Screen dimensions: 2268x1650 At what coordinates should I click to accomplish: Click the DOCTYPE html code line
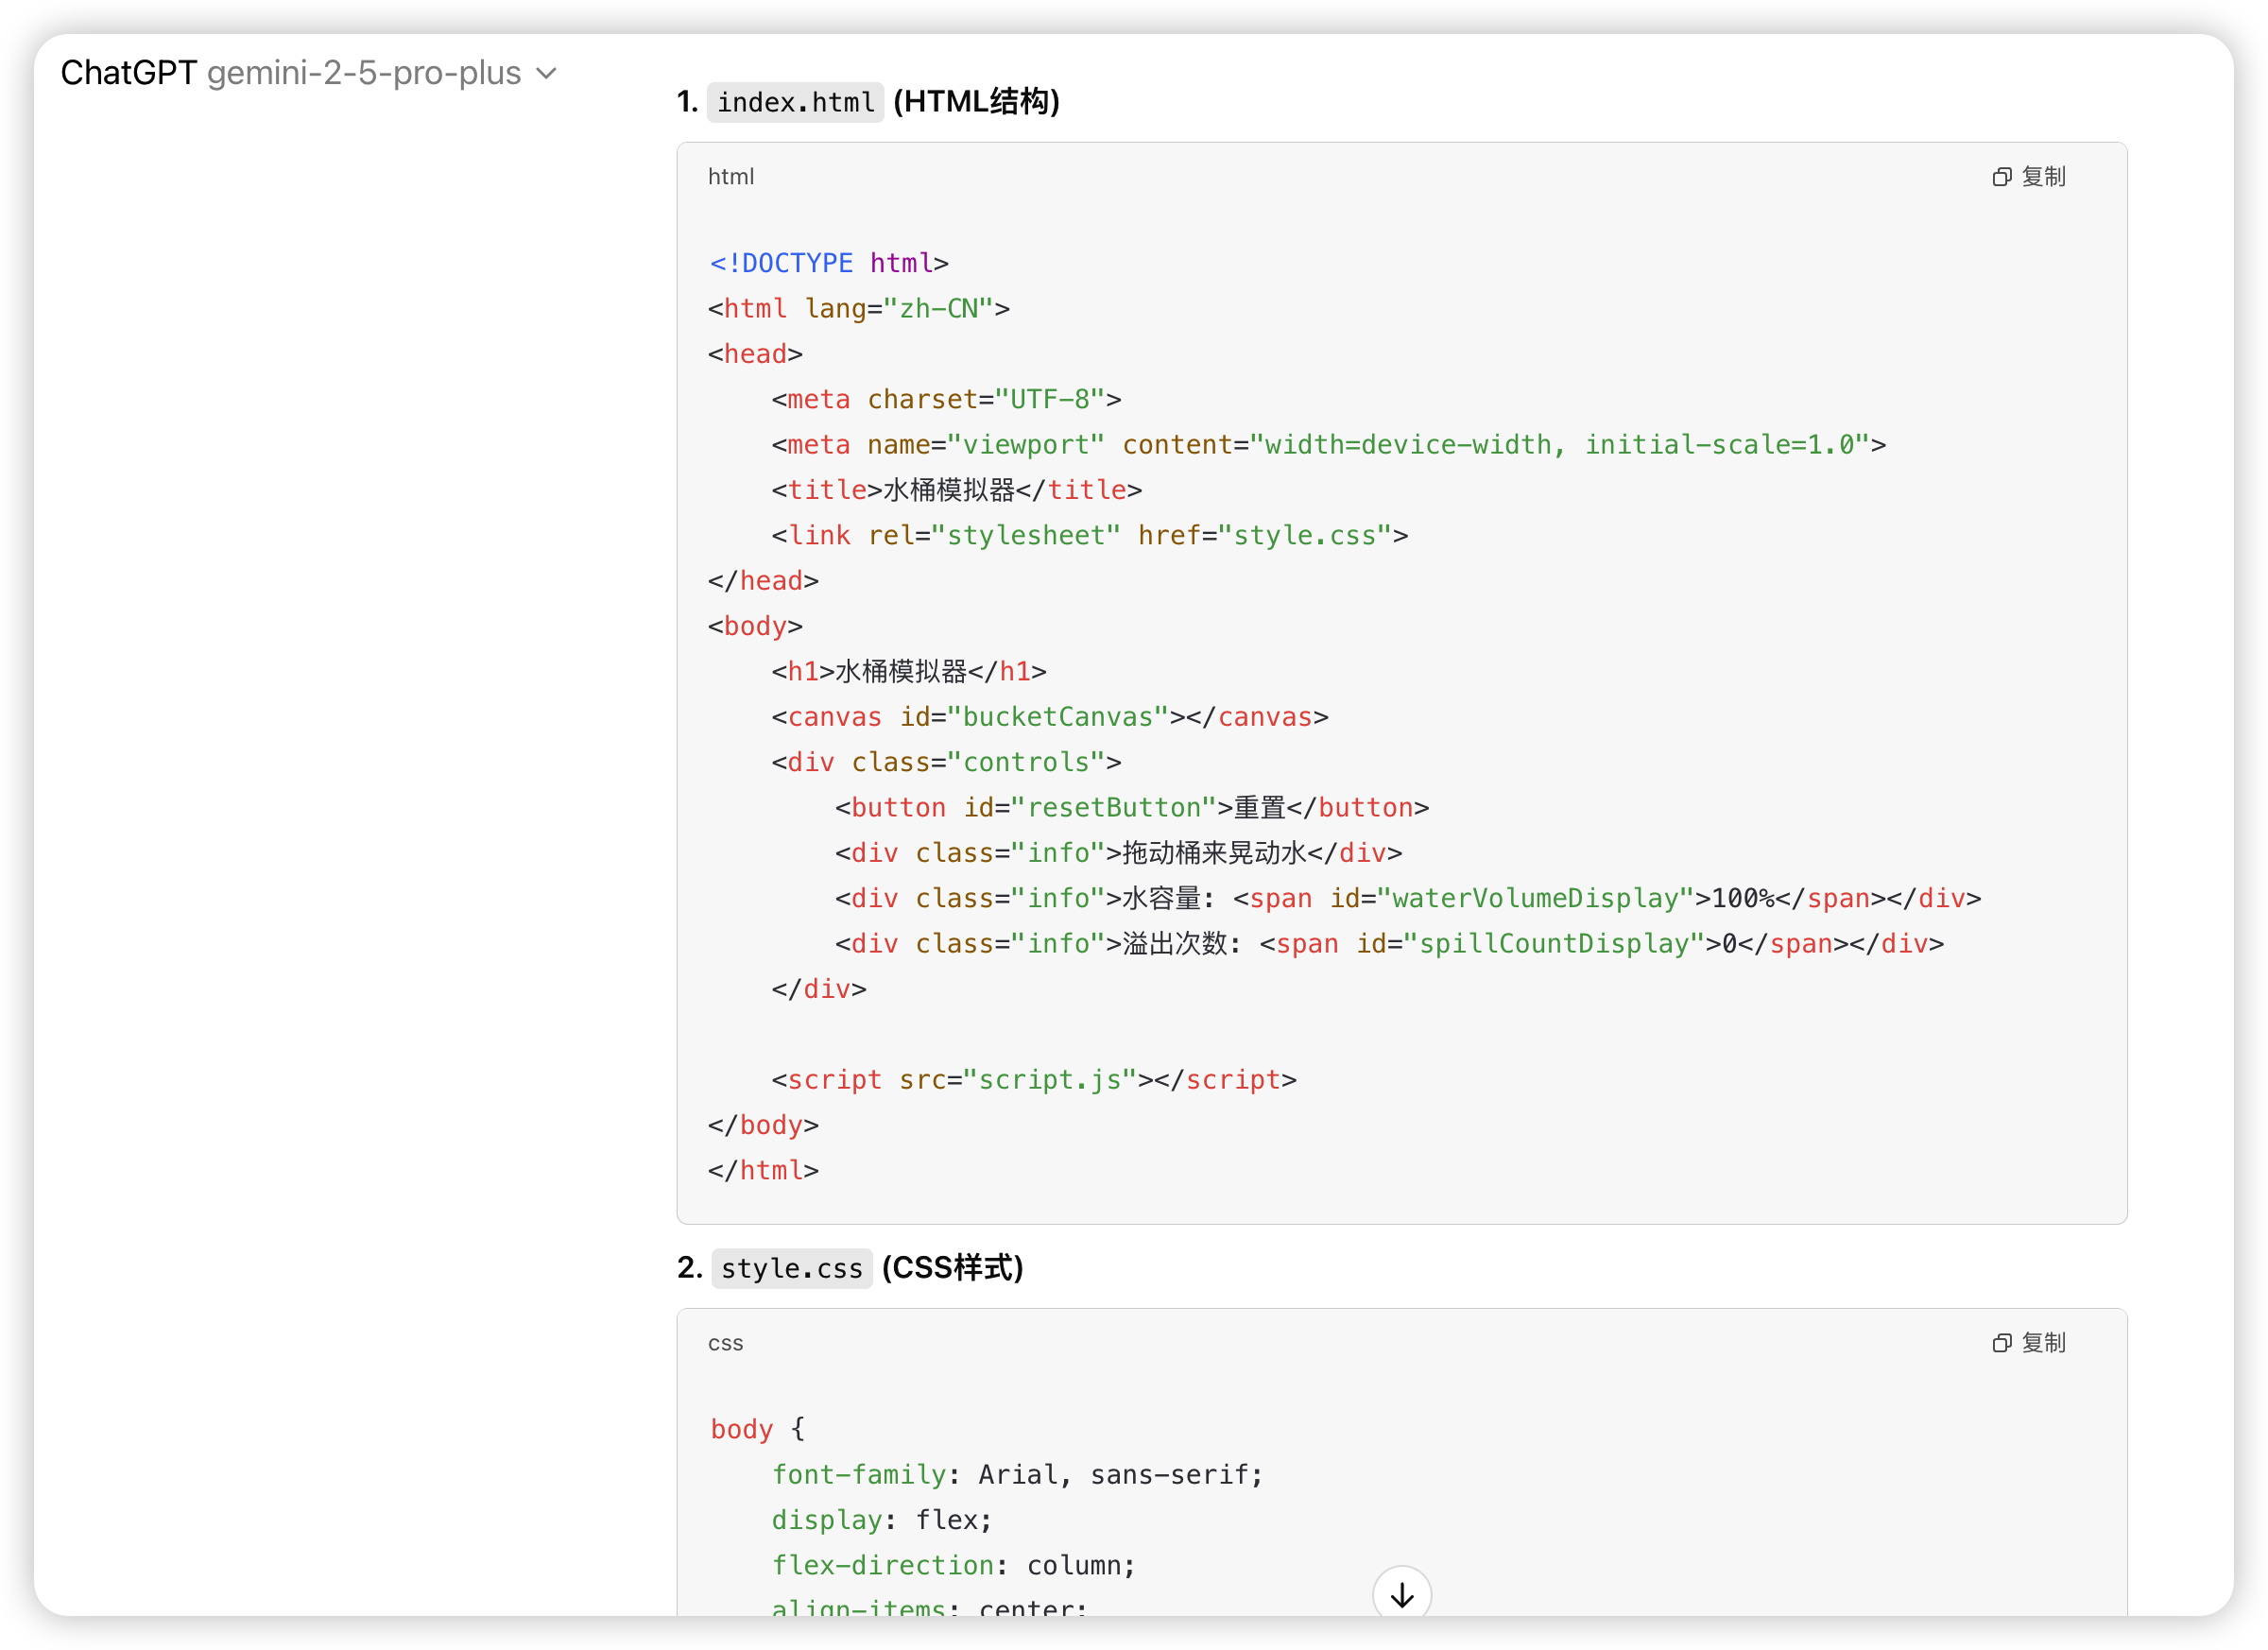point(828,263)
